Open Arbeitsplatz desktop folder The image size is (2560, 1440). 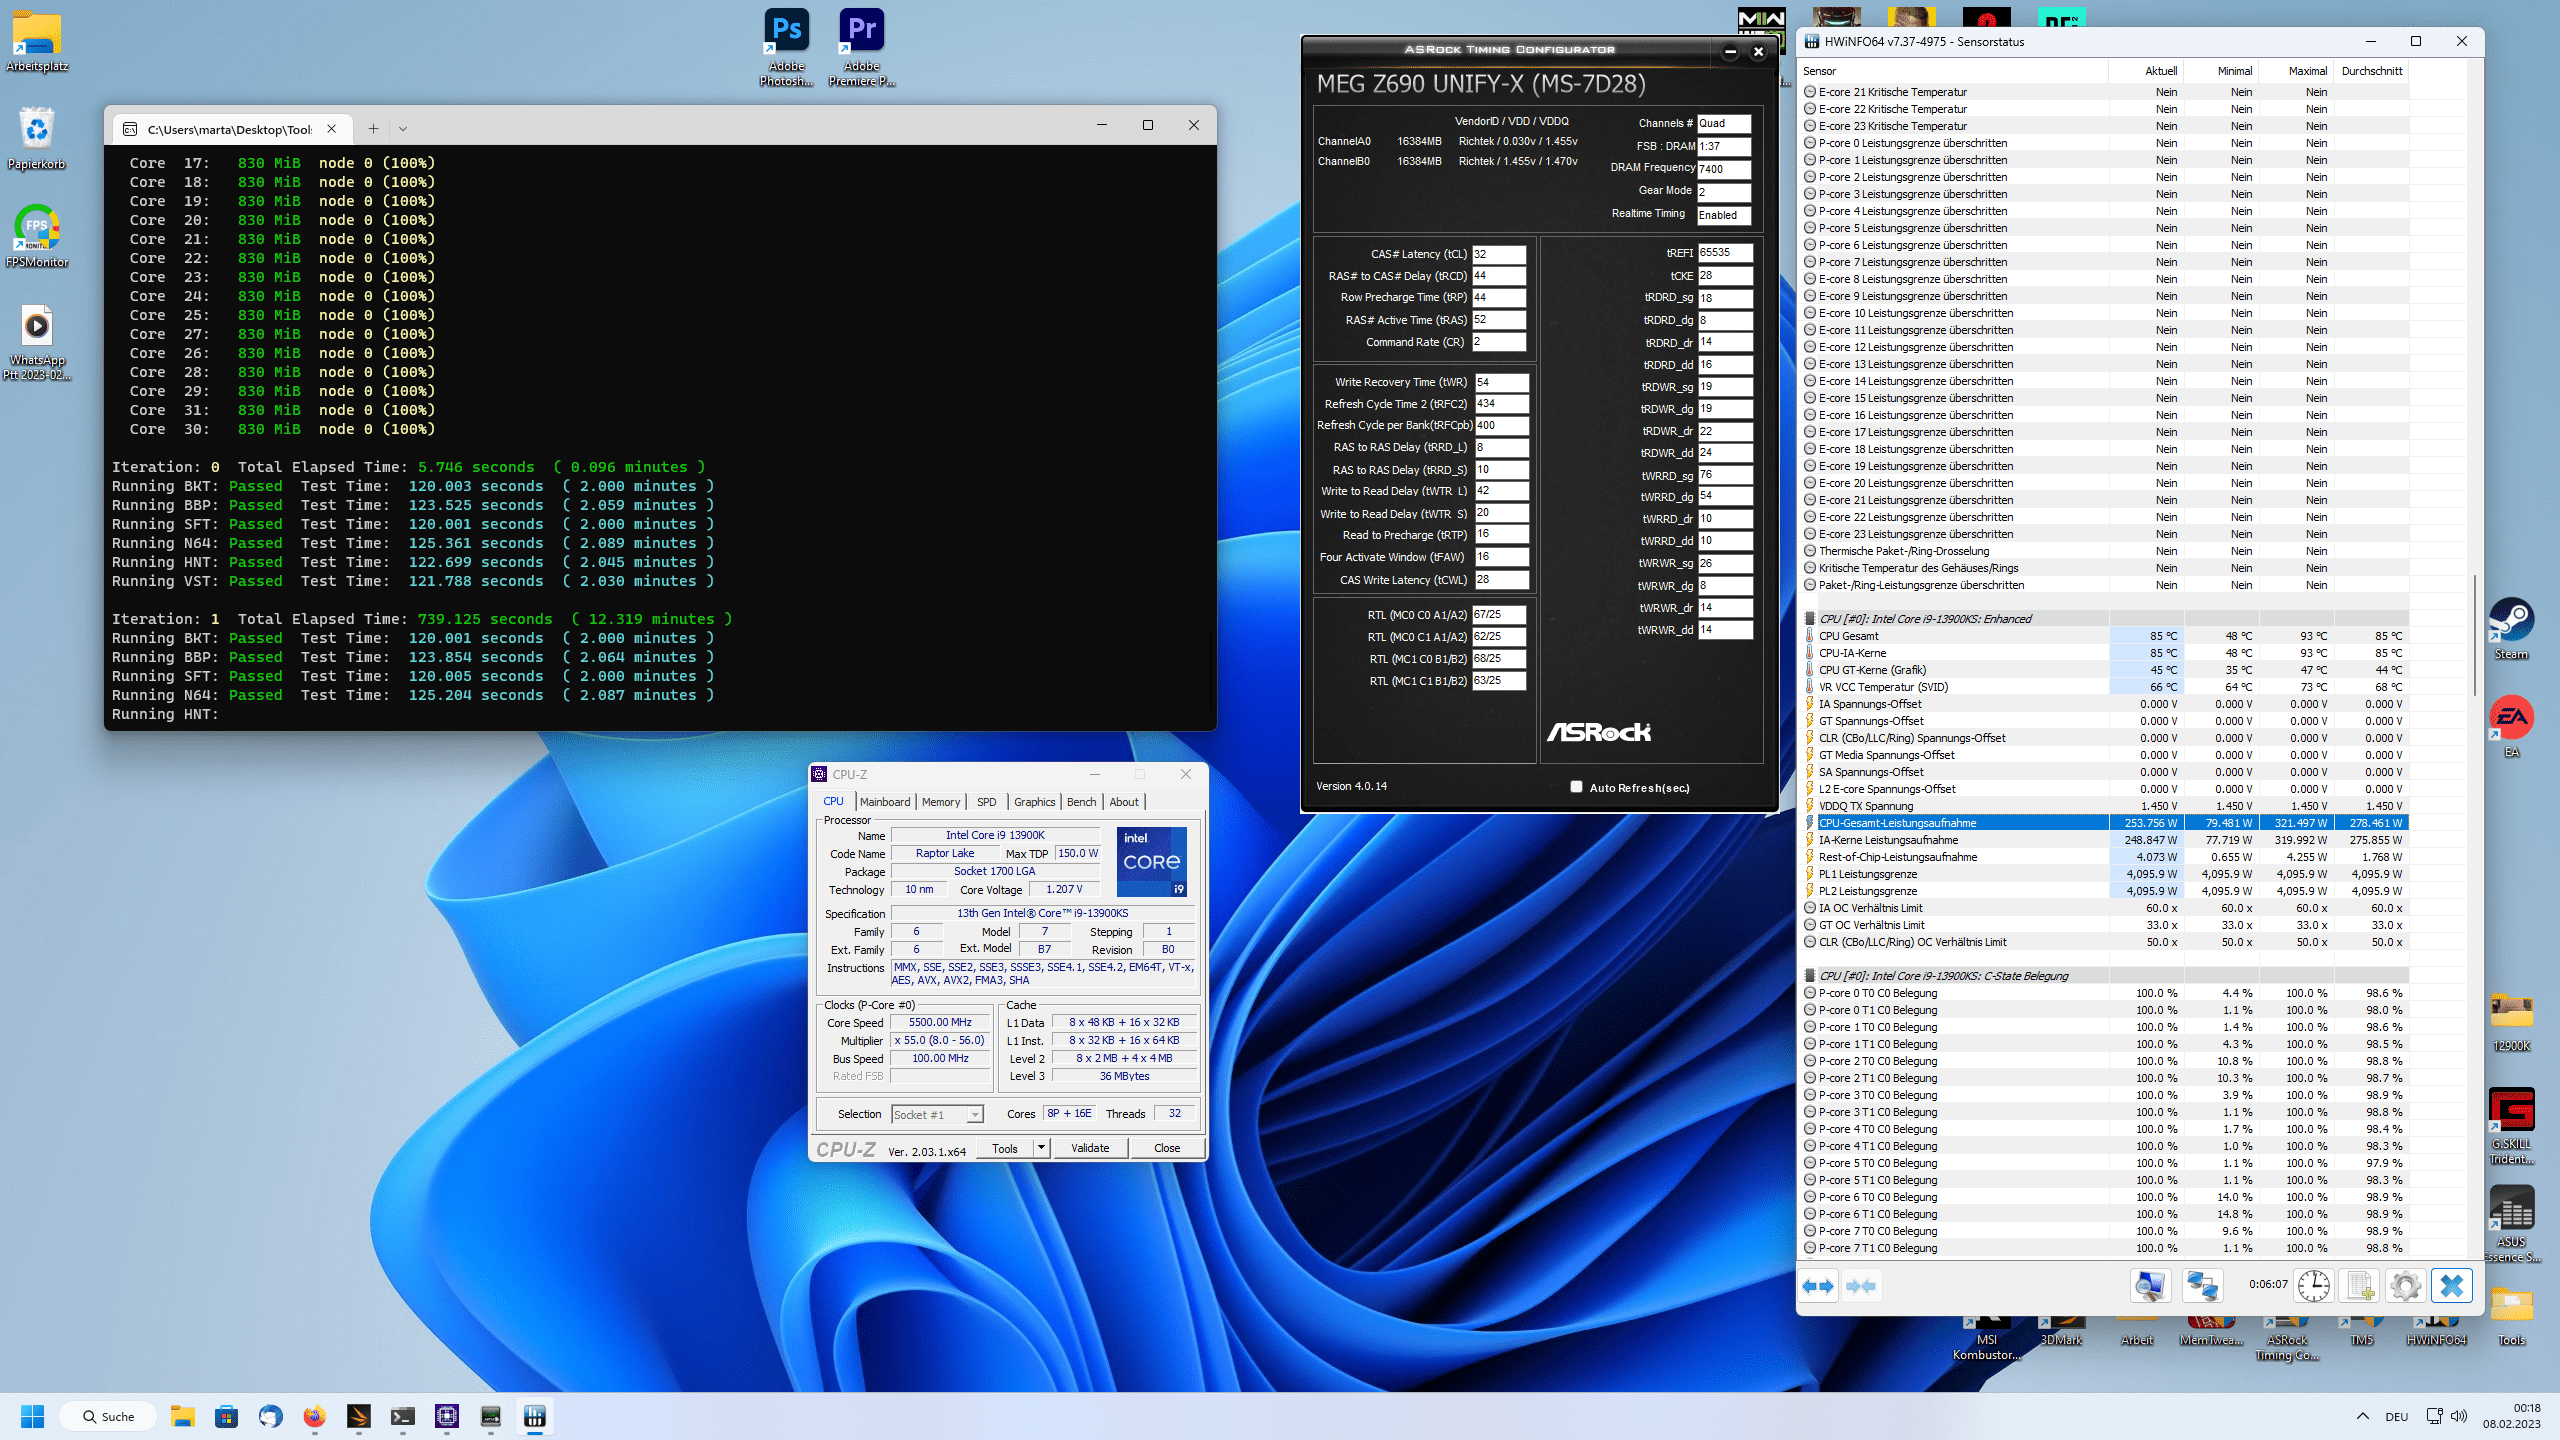coord(37,41)
